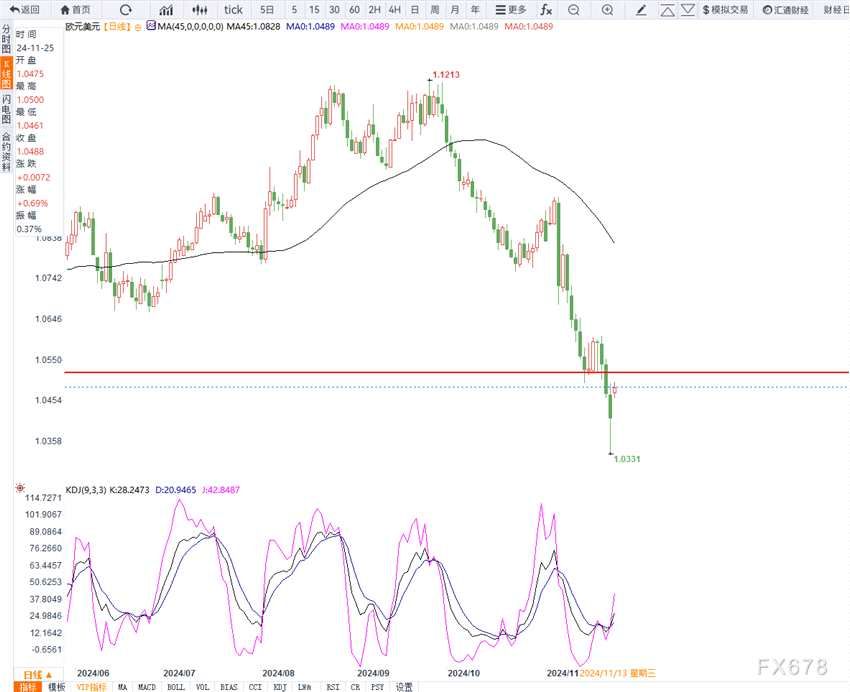This screenshot has width=850, height=692.
Task: Select the BOLL indicator tab
Action: pos(175,687)
